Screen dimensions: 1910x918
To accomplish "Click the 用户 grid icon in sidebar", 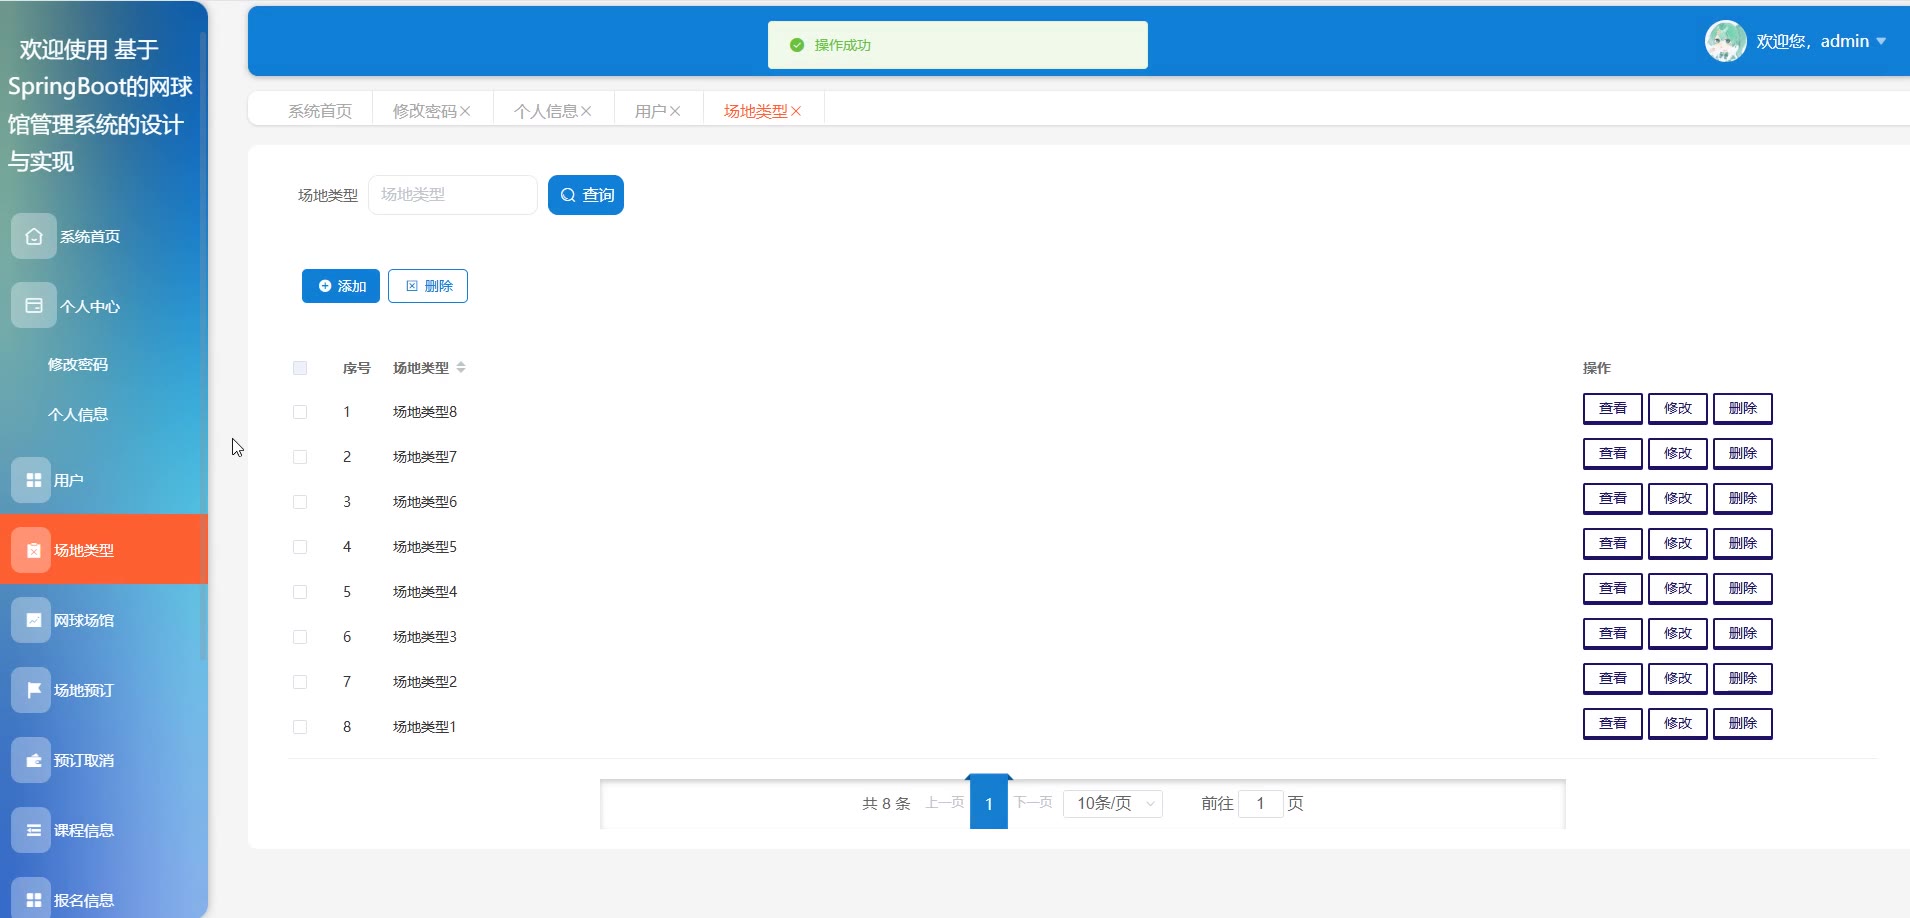I will coord(33,480).
